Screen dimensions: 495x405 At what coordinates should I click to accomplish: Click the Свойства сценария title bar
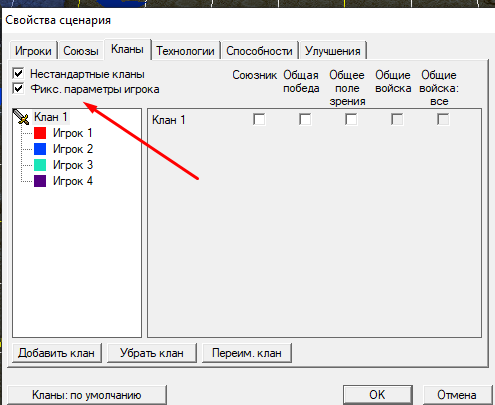[x=248, y=20]
